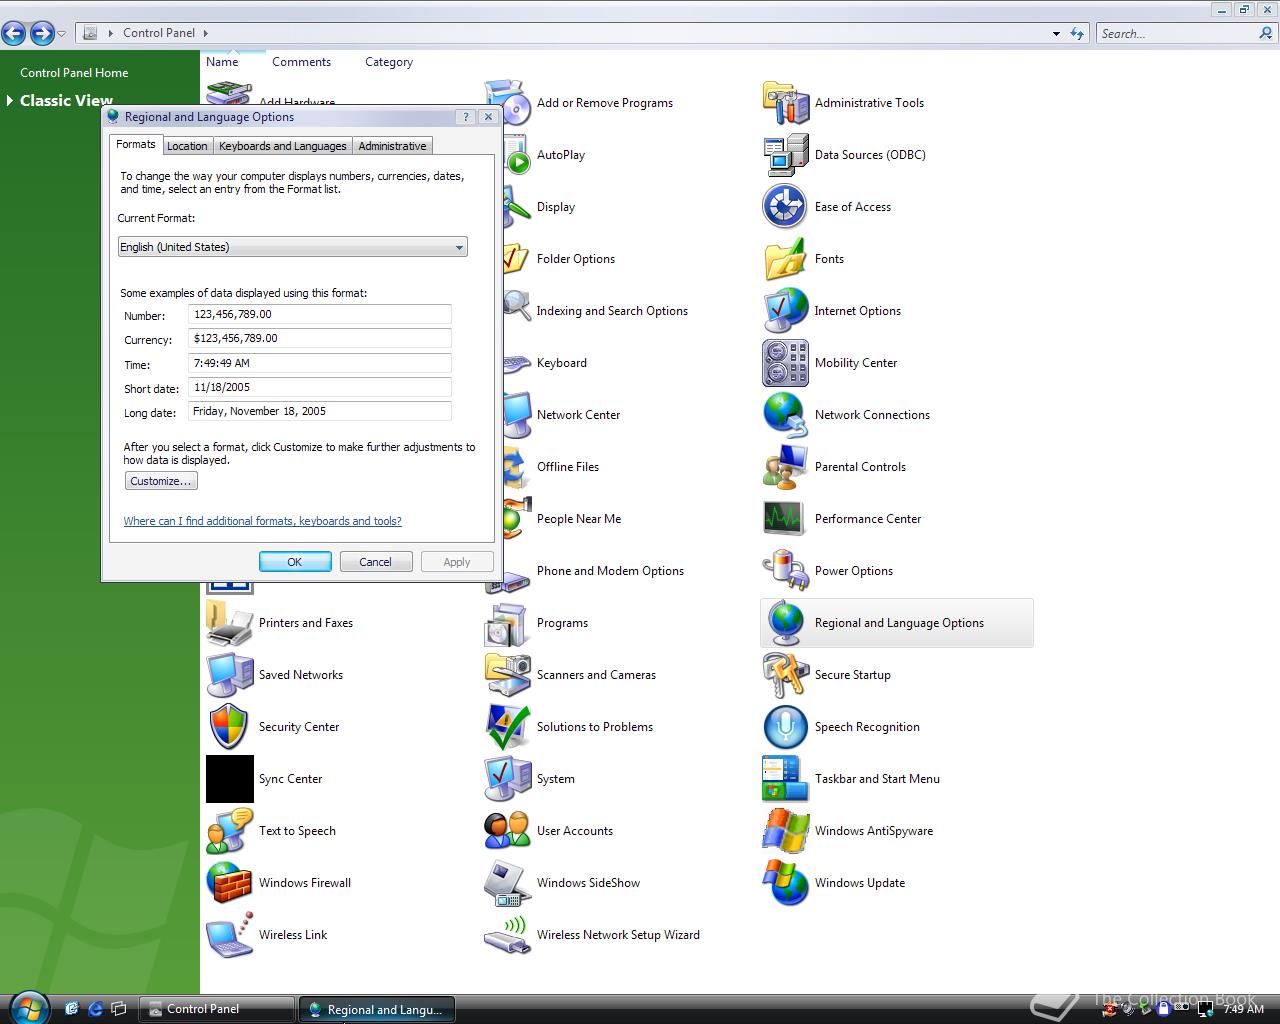
Task: Open the Fonts folder icon
Action: [x=786, y=259]
